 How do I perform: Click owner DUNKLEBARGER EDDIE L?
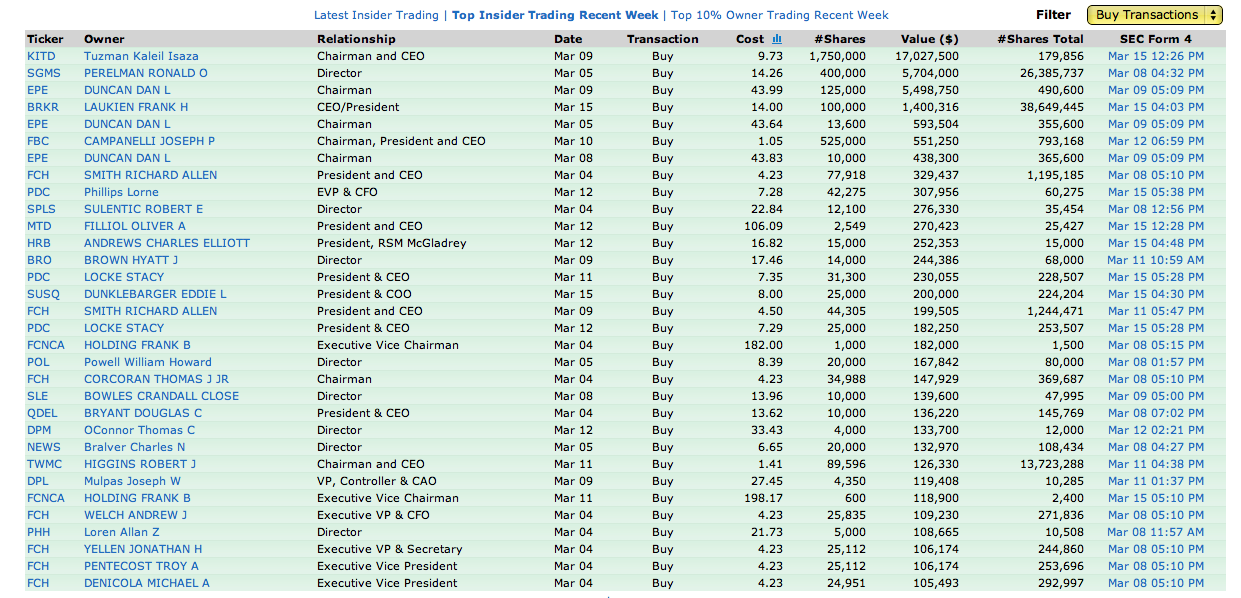[155, 294]
